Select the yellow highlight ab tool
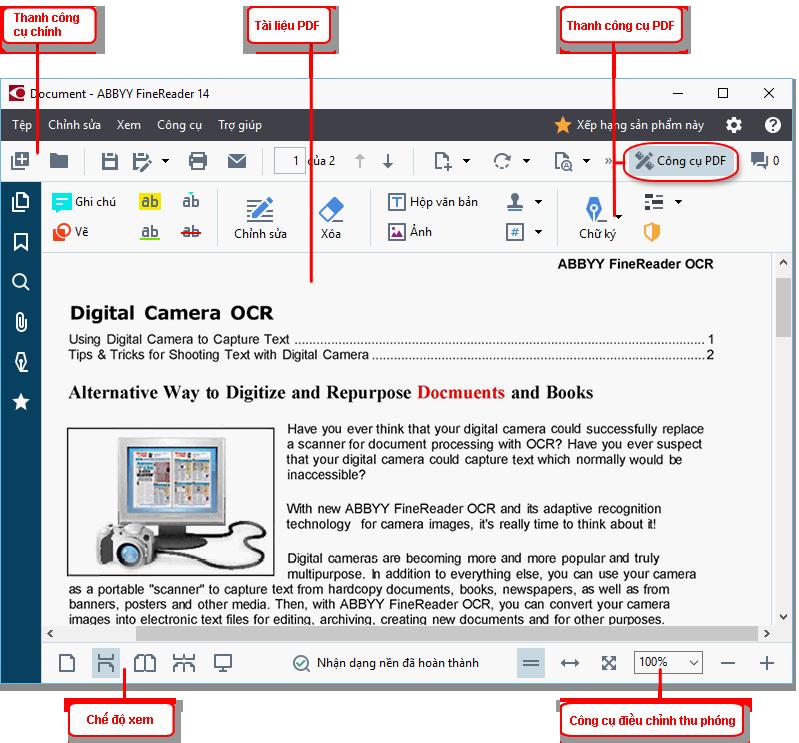 (x=149, y=202)
